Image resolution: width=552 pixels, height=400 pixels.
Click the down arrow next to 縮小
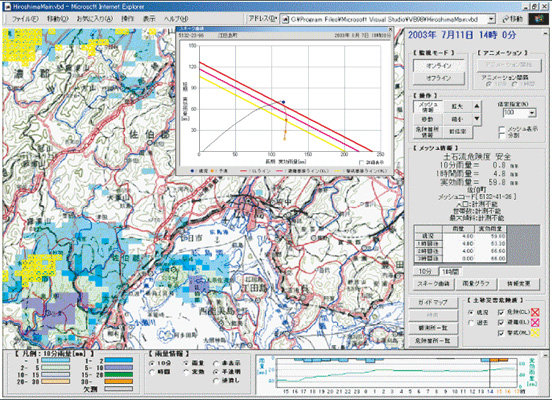[x=476, y=119]
